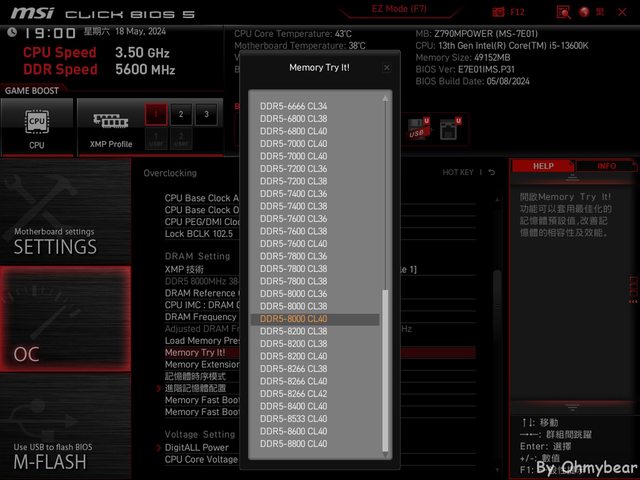Click the undo arrow beside HOT KEY
The height and width of the screenshot is (480, 640).
point(492,173)
